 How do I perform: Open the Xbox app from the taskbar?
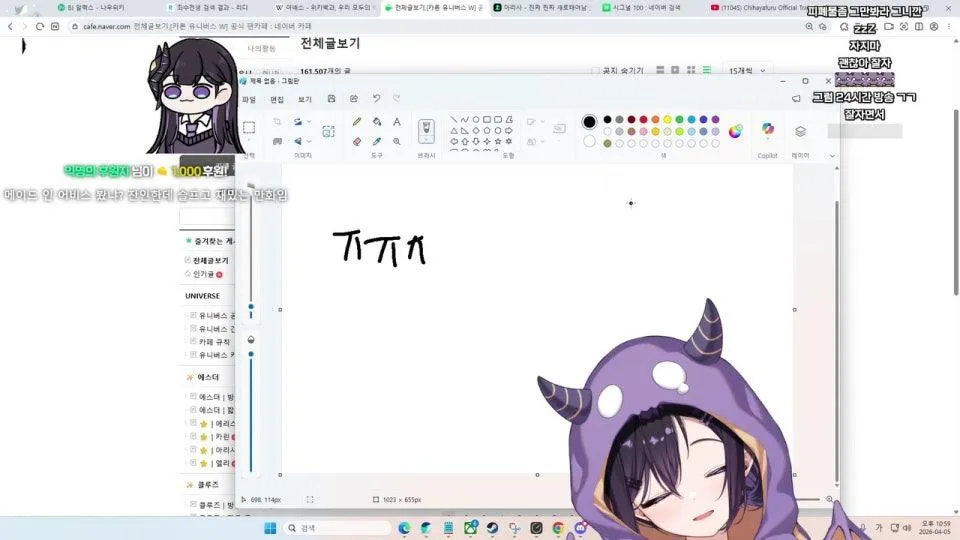[x=470, y=528]
